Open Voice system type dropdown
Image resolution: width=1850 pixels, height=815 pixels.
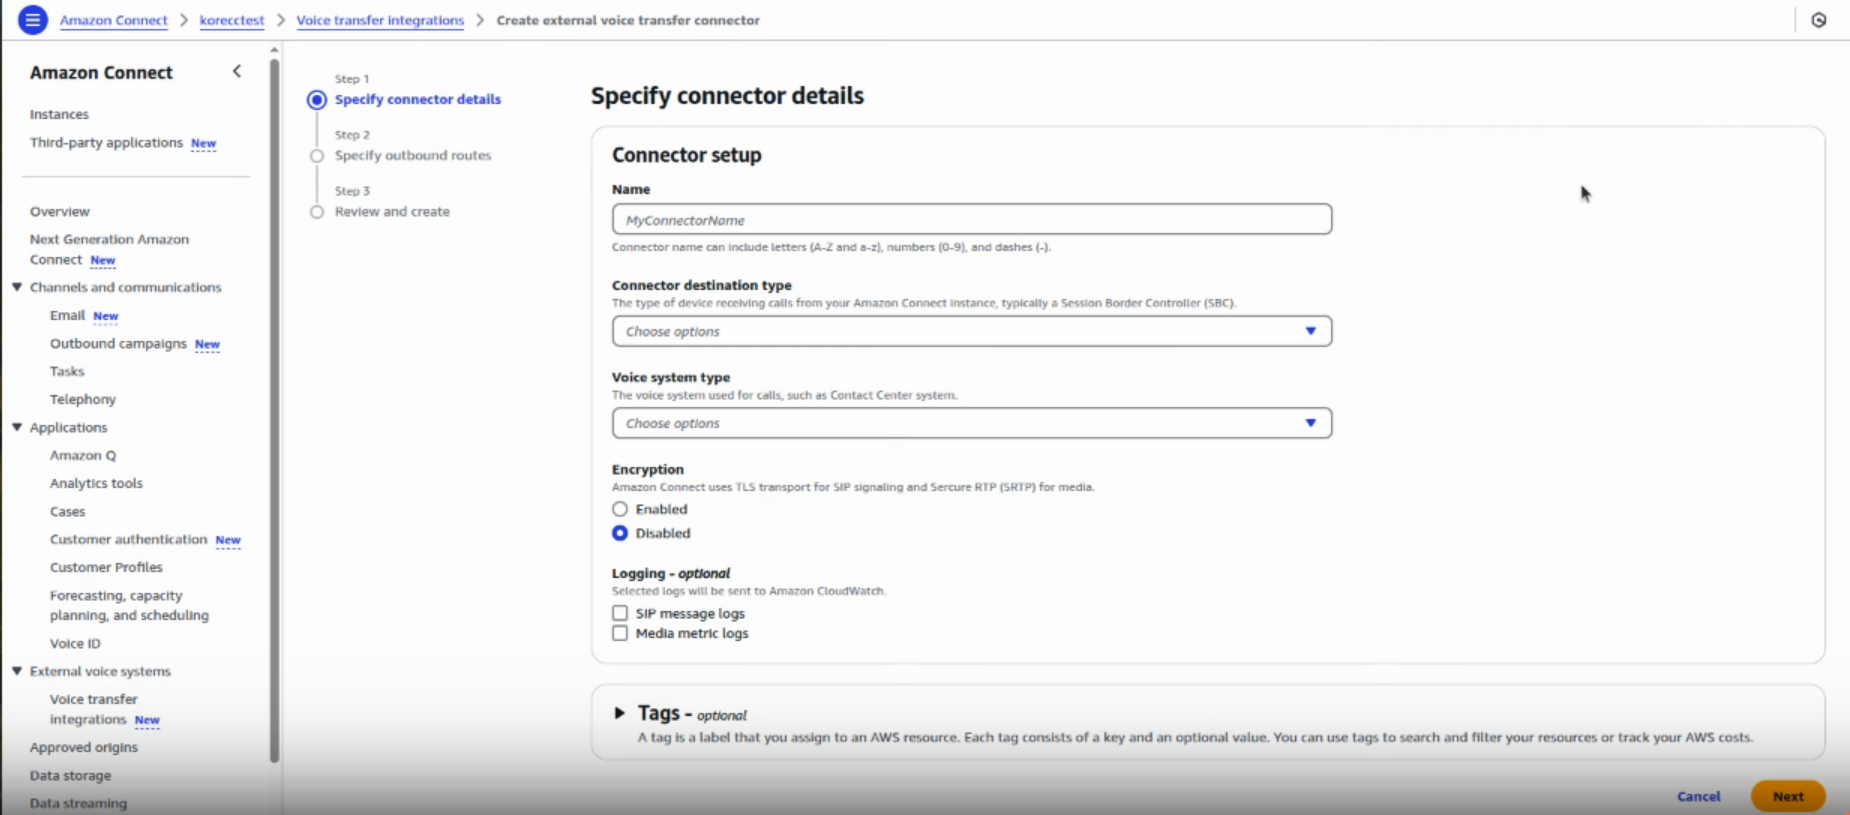coord(972,423)
